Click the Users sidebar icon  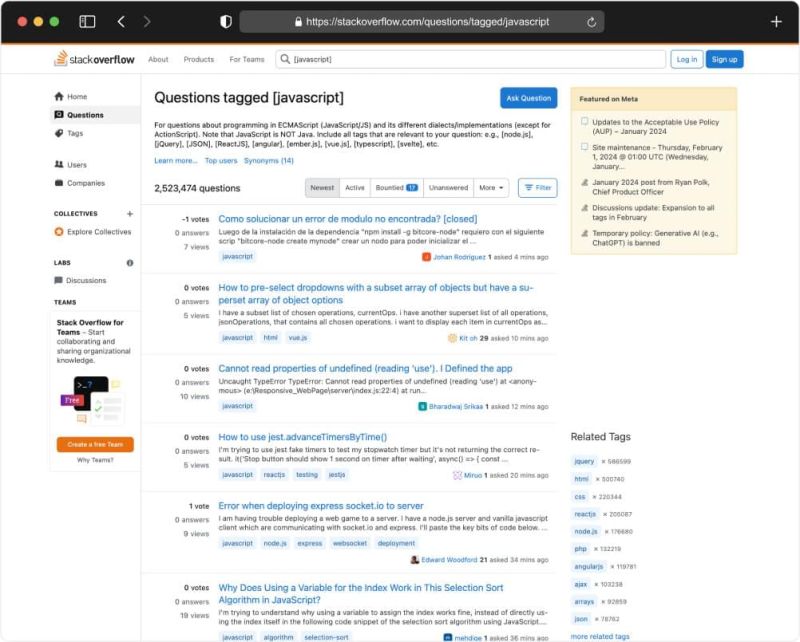(x=60, y=163)
